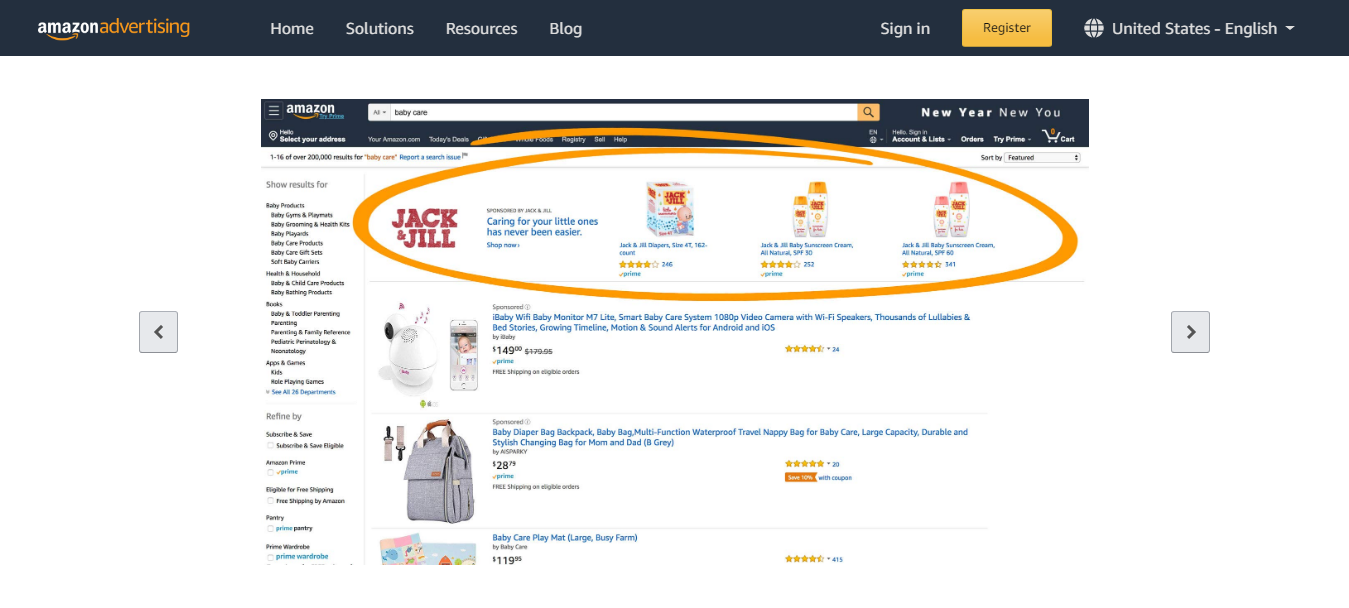Screen dimensions: 1349x608
Task: Advance to the next carousel slide
Action: (x=1190, y=332)
